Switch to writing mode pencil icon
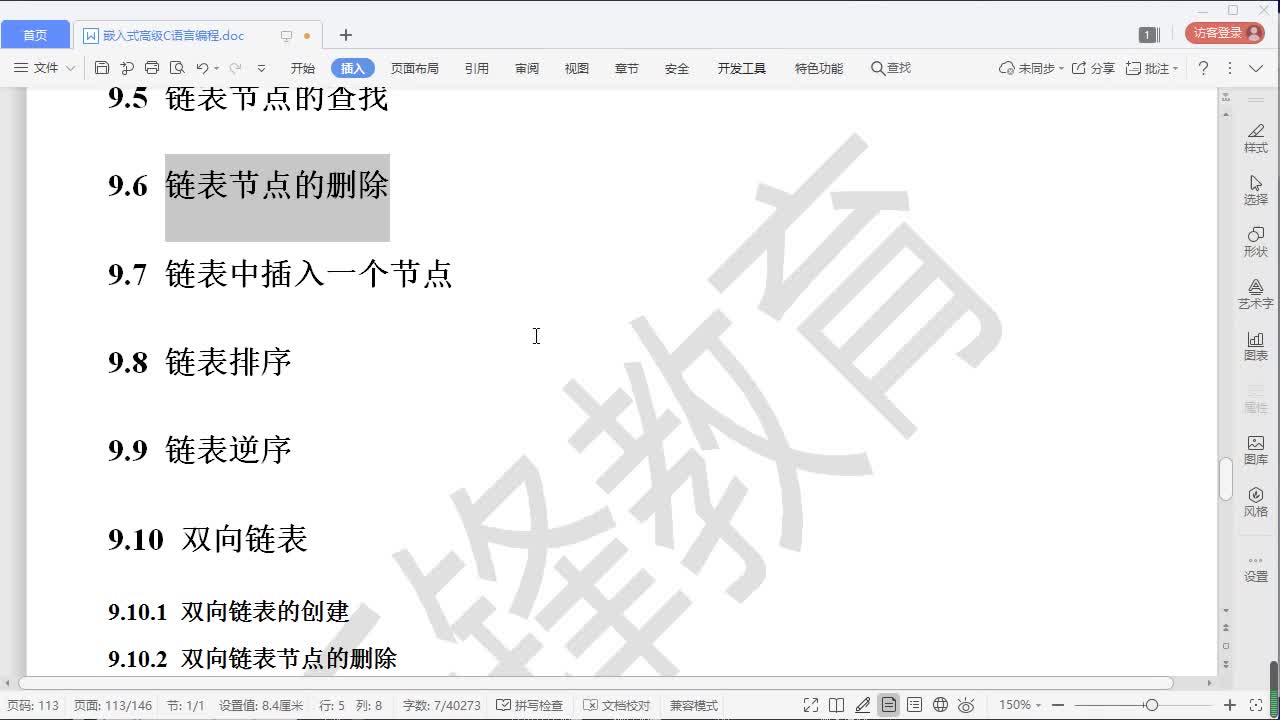 (863, 705)
